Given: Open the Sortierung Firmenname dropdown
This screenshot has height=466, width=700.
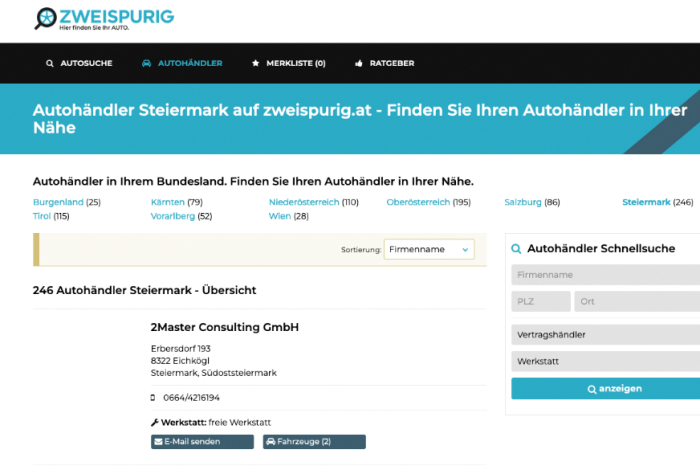Looking at the screenshot, I should coord(429,250).
